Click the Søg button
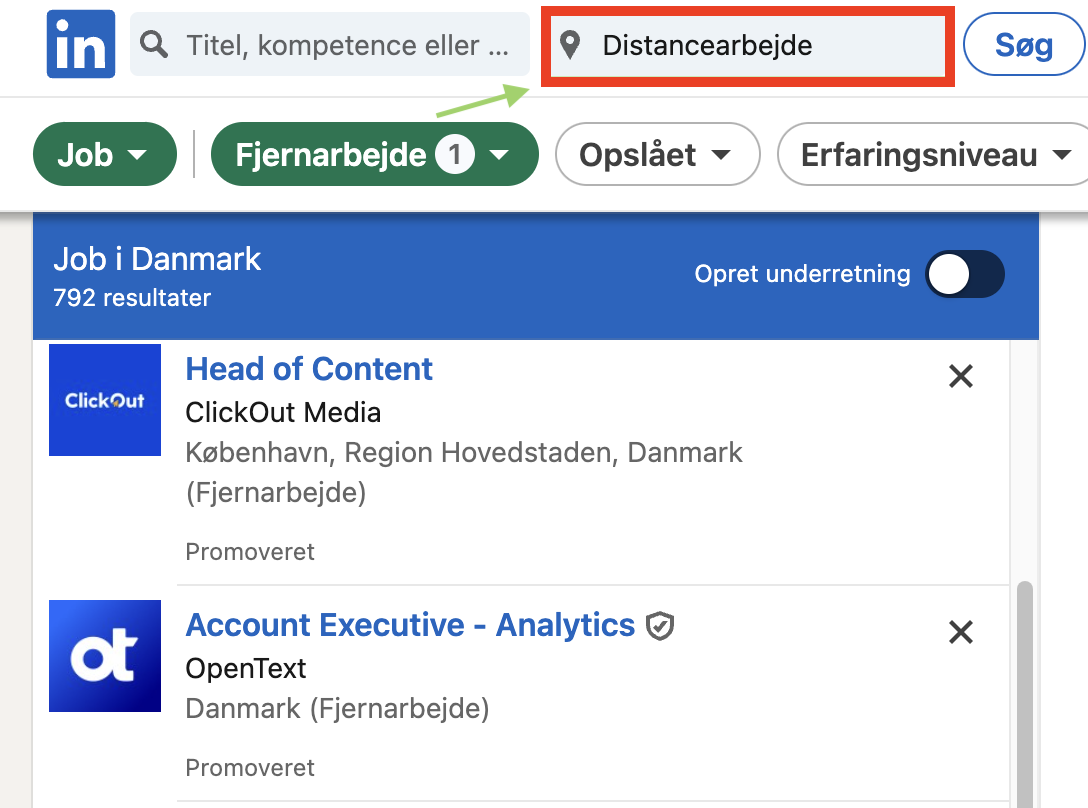This screenshot has height=808, width=1088. coord(1023,44)
